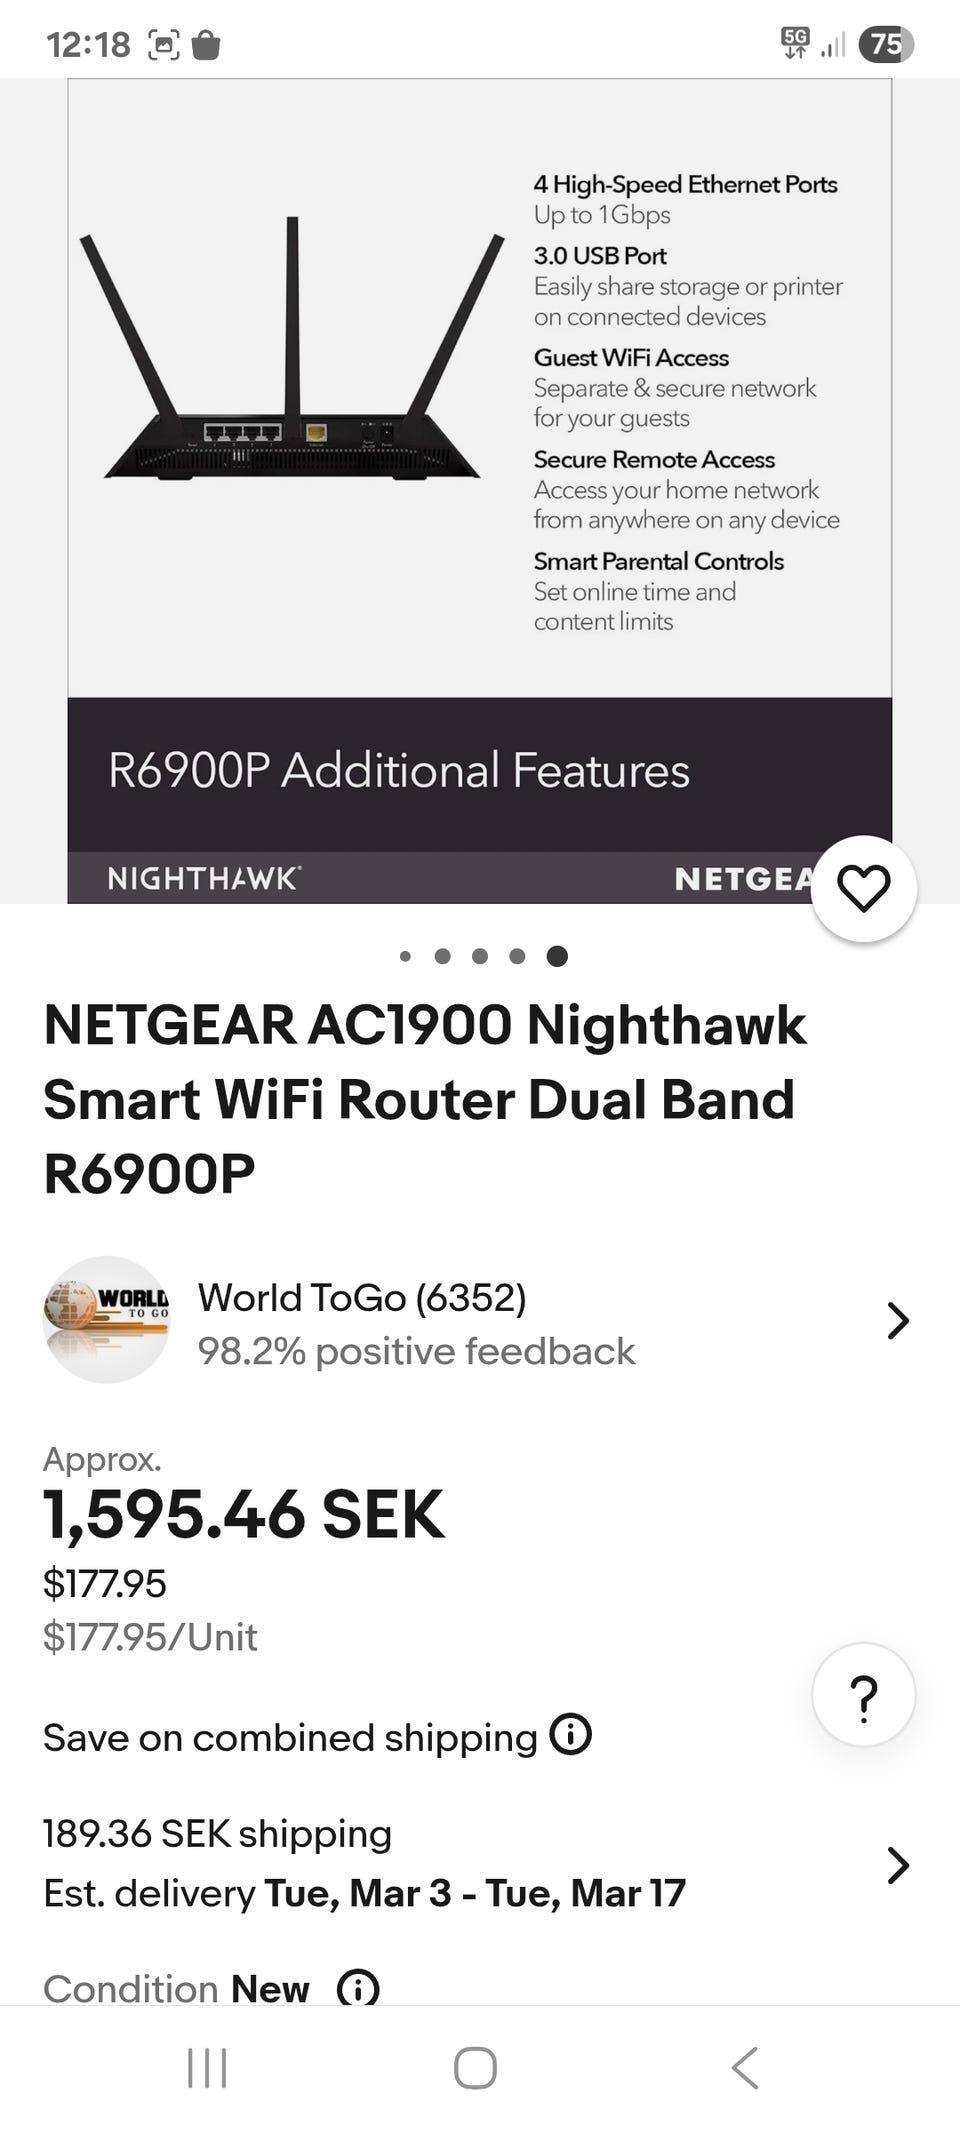Expand shipping and delivery details chevron
This screenshot has height=2133, width=960.
point(897,1865)
